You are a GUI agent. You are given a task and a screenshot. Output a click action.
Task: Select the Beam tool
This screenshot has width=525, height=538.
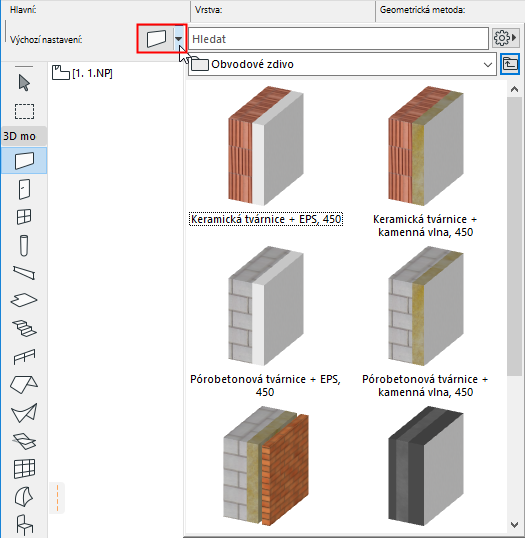[x=24, y=273]
